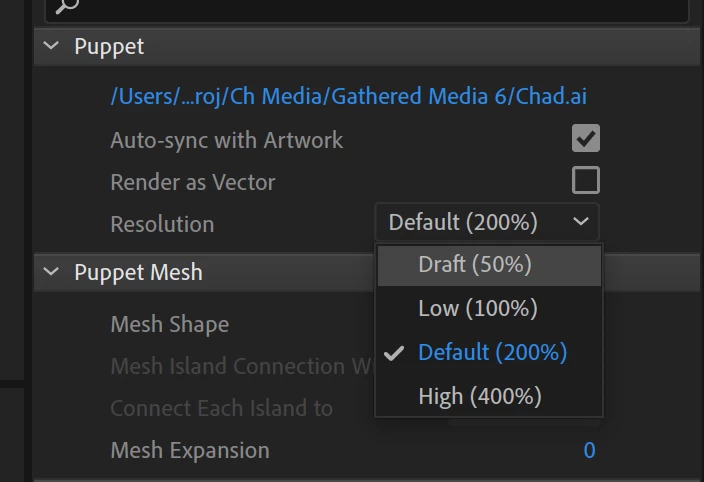Viewport: 704px width, 482px height.
Task: Open the Chad.ai artwork file path link
Action: pyautogui.click(x=348, y=96)
